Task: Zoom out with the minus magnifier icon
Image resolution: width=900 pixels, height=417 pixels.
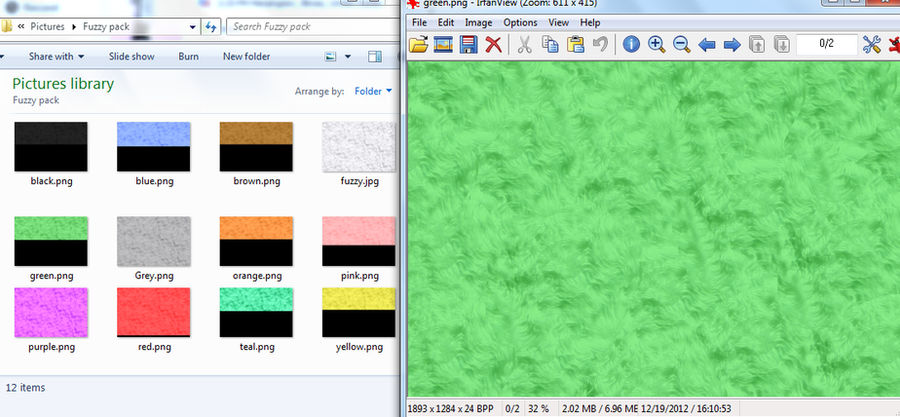Action: pyautogui.click(x=681, y=45)
